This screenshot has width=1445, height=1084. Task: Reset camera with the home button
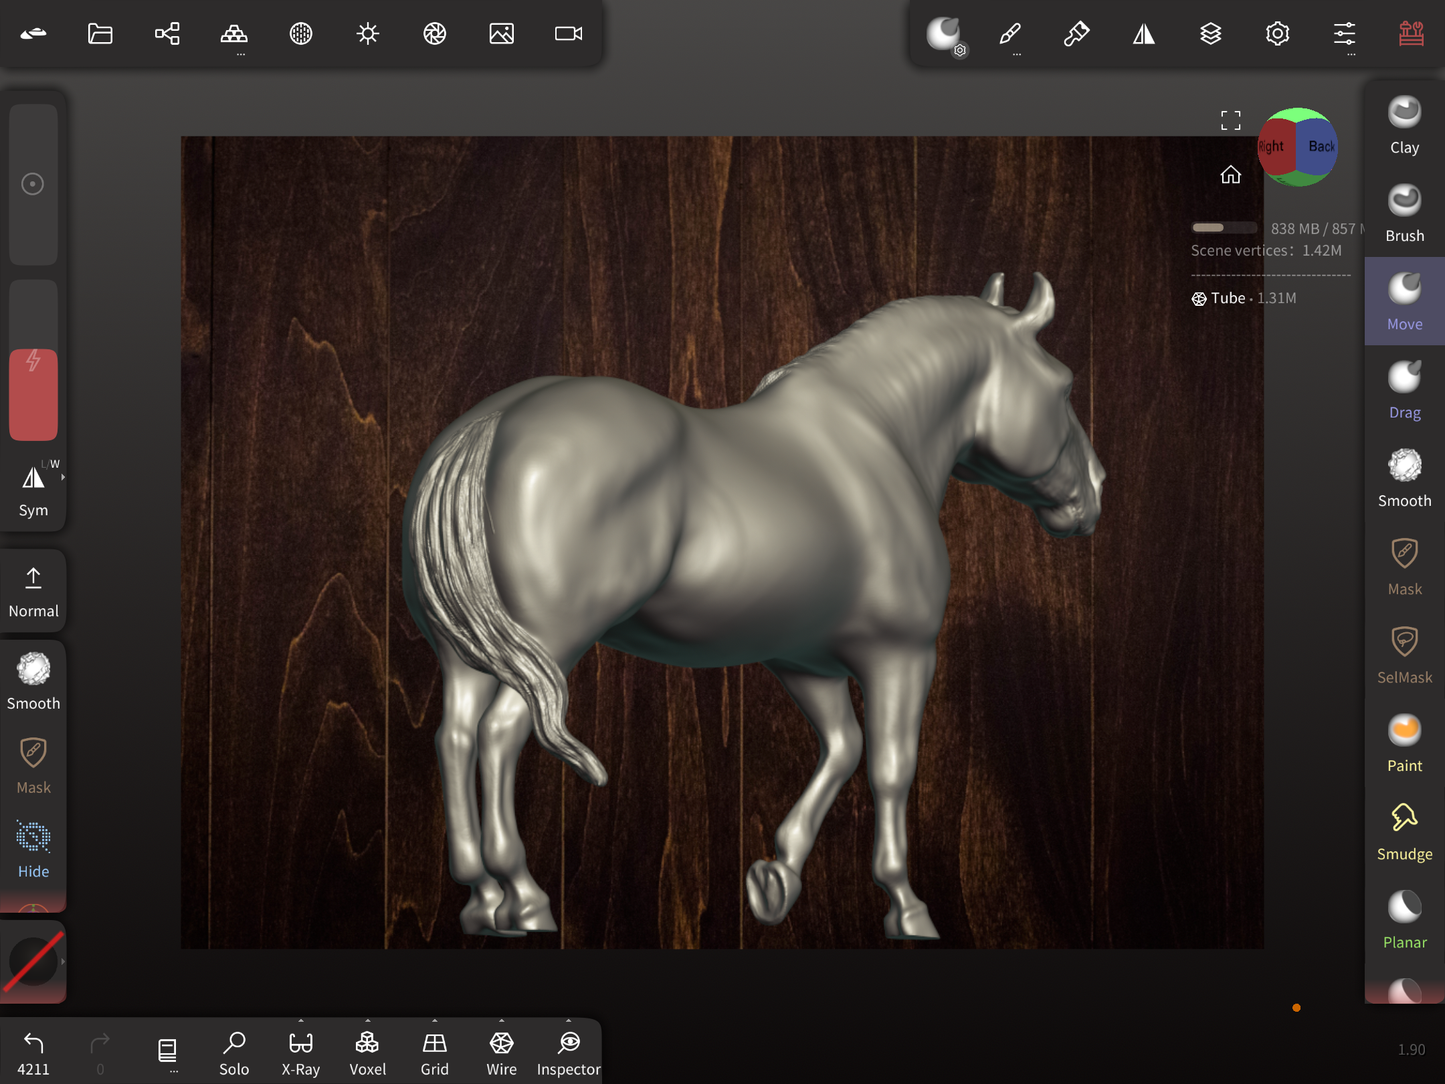(x=1230, y=175)
